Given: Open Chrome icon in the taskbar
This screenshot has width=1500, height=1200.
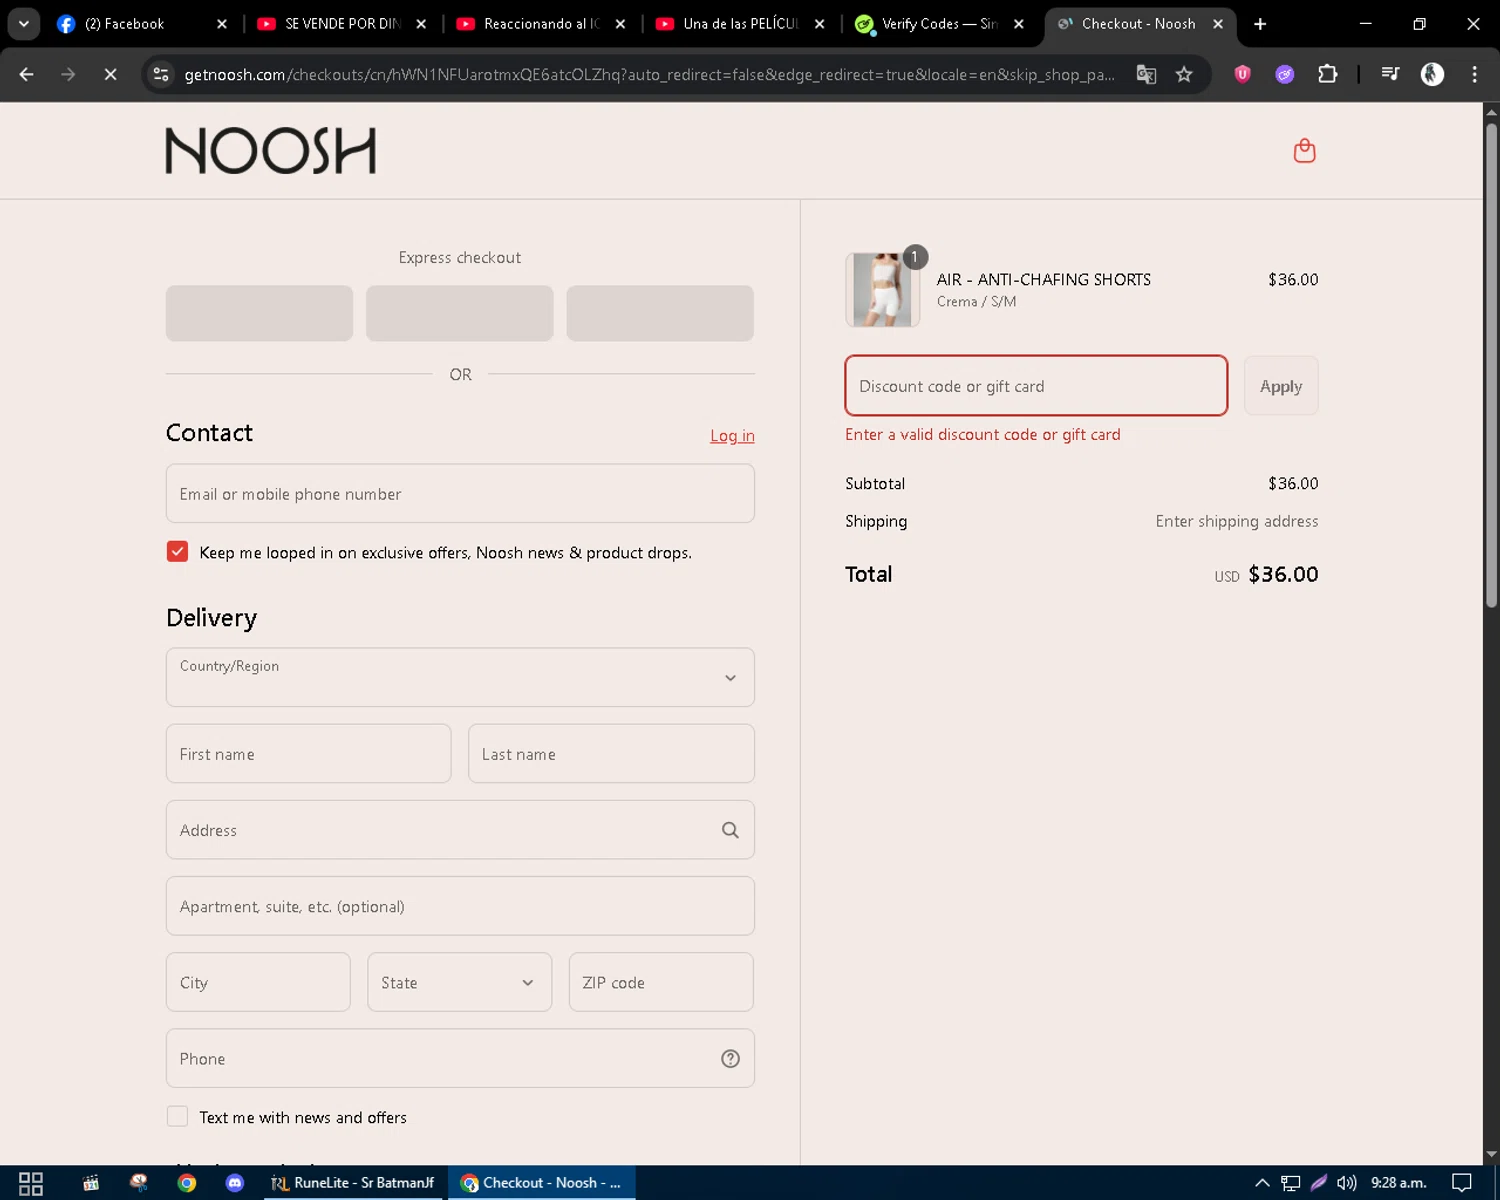Looking at the screenshot, I should (187, 1183).
